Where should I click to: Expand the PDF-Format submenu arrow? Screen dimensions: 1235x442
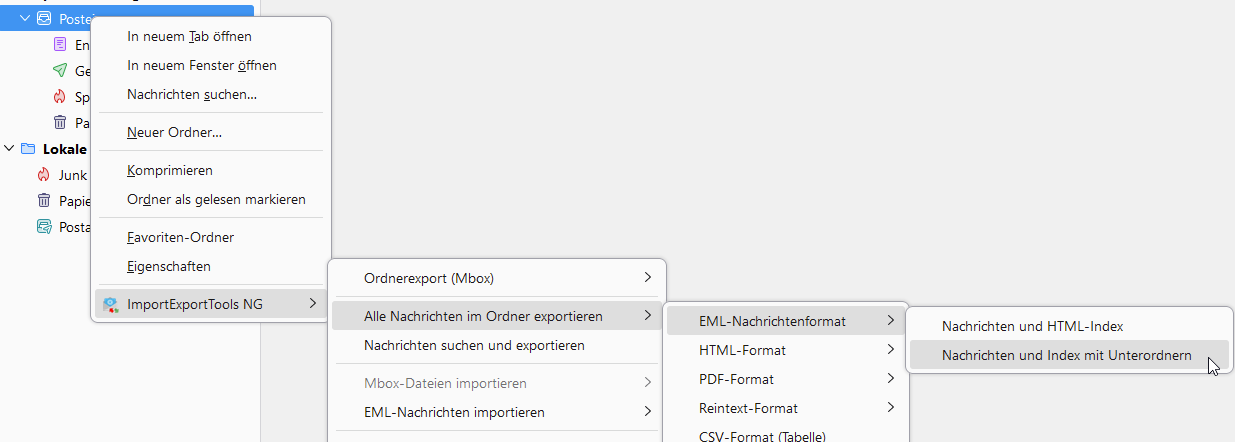pyautogui.click(x=889, y=379)
